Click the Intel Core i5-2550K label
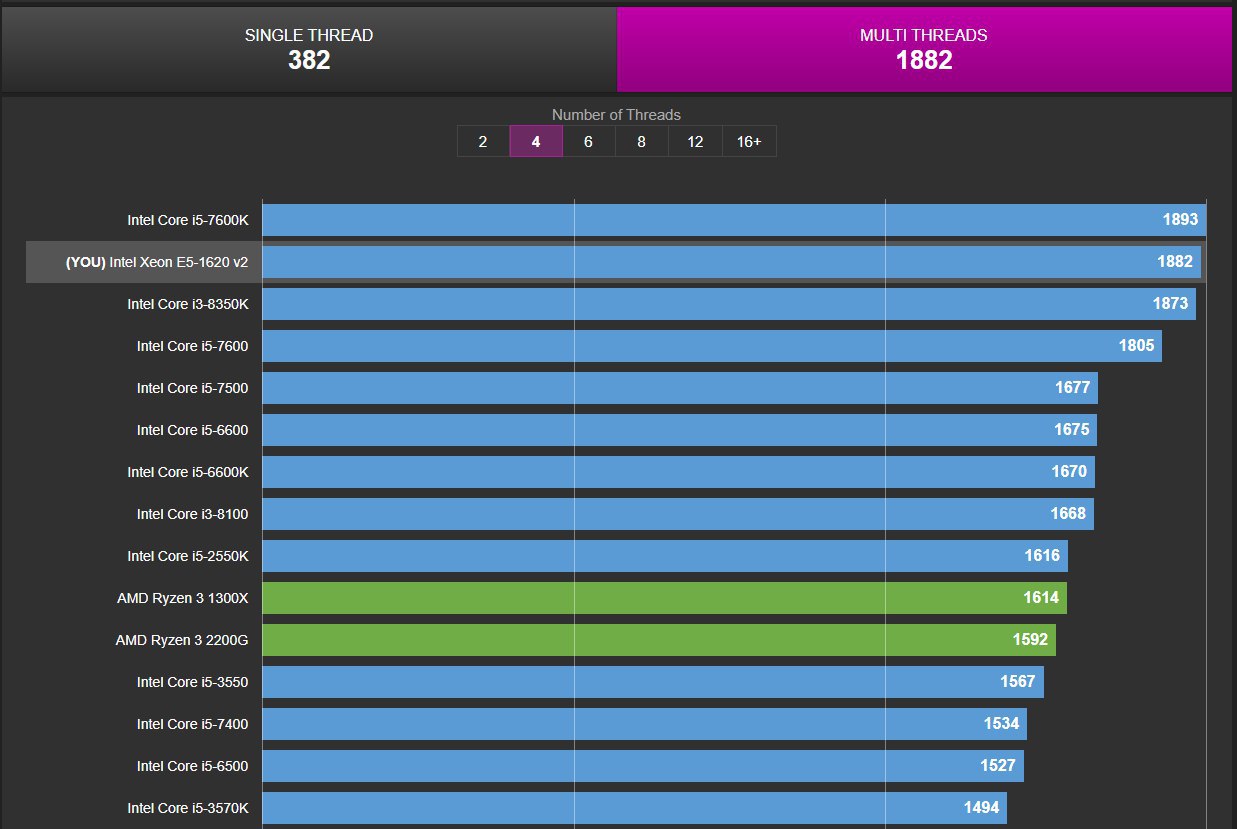1237x829 pixels. click(187, 556)
